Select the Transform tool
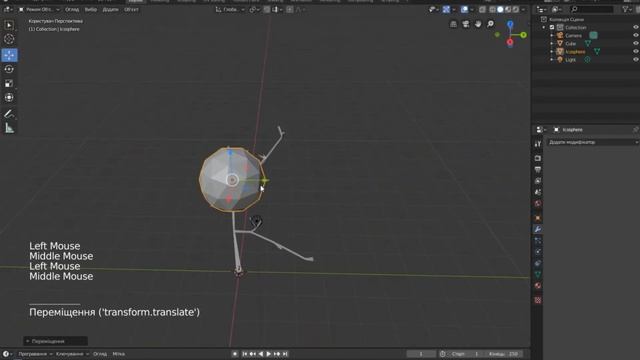 pos(9,98)
